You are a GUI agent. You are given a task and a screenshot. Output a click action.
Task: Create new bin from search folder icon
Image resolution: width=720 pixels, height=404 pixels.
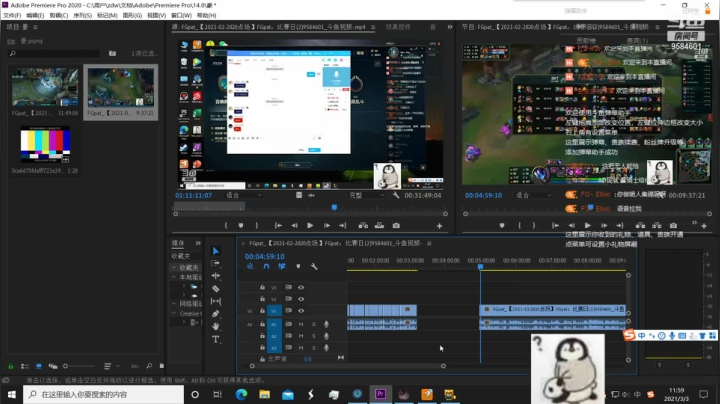tap(112, 53)
